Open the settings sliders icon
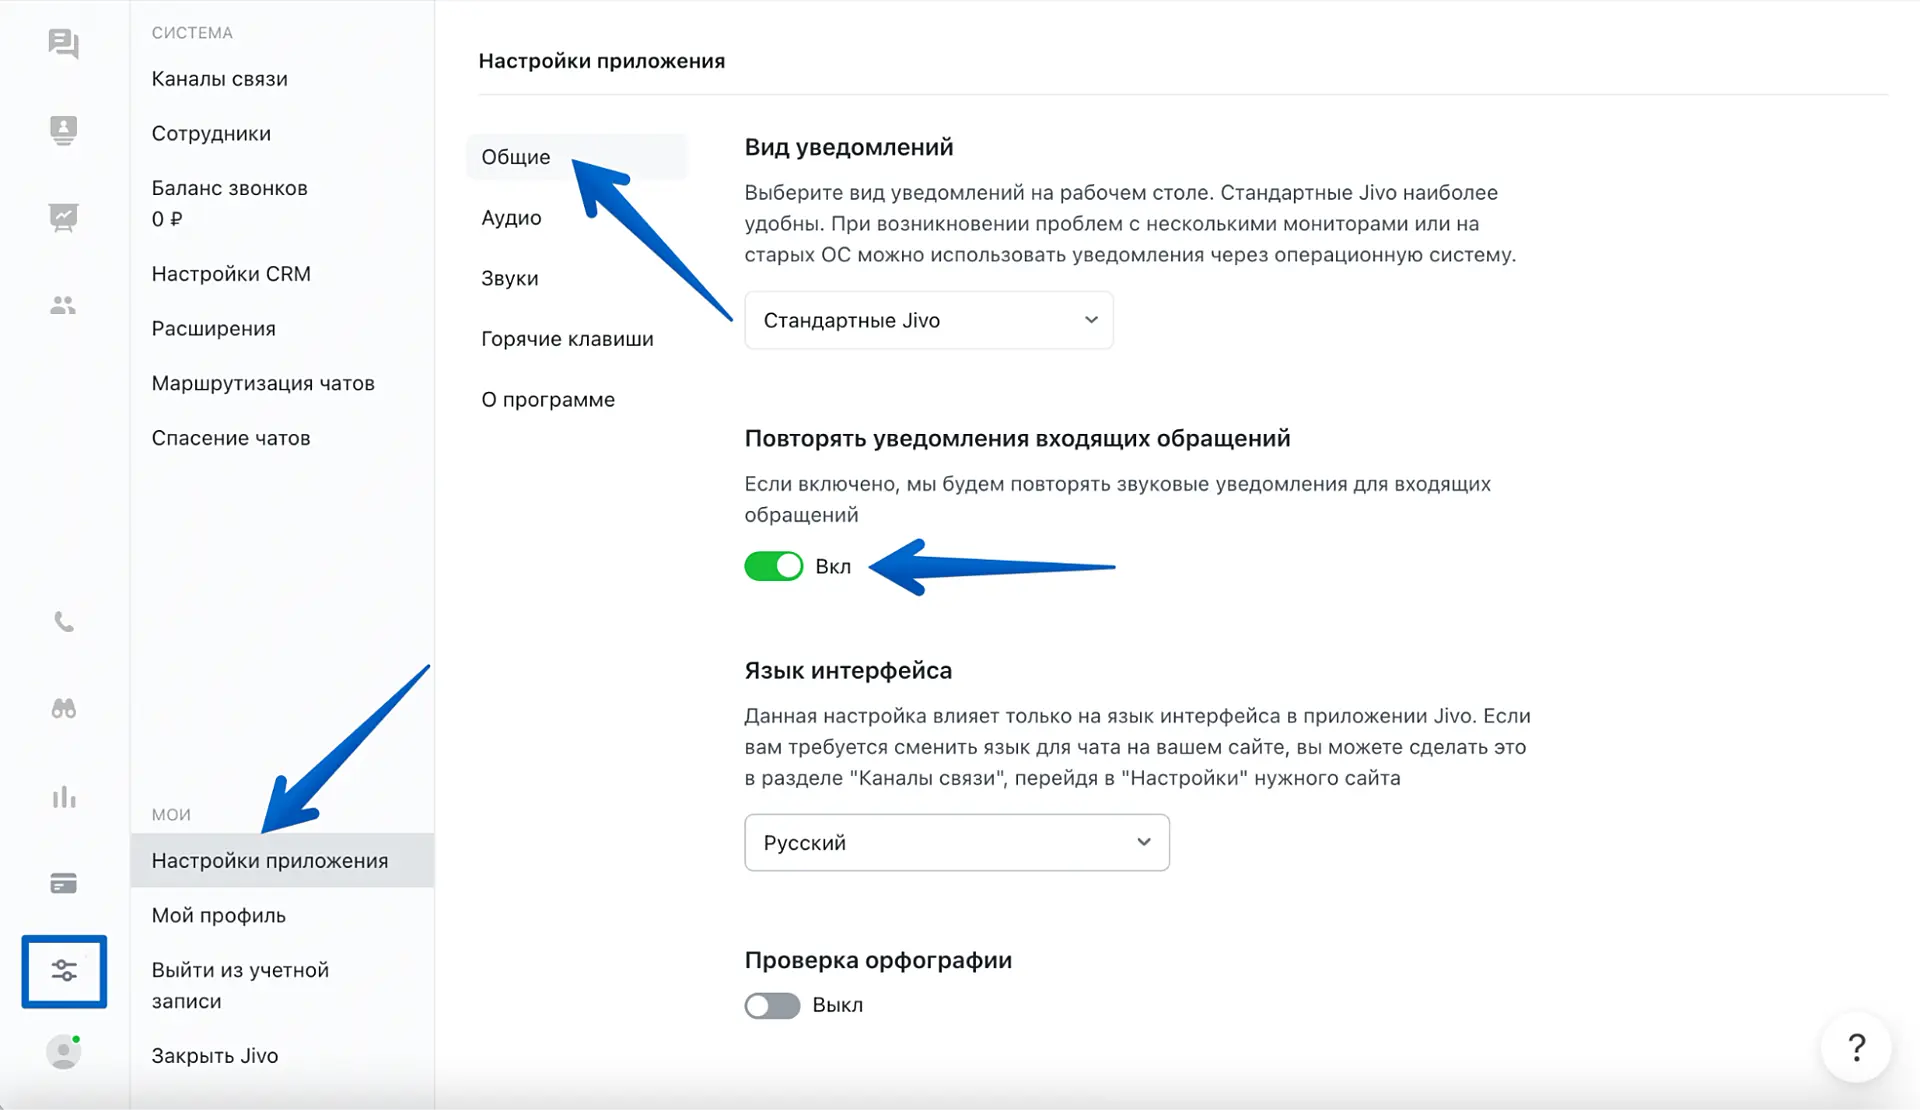The image size is (1920, 1110). (64, 971)
